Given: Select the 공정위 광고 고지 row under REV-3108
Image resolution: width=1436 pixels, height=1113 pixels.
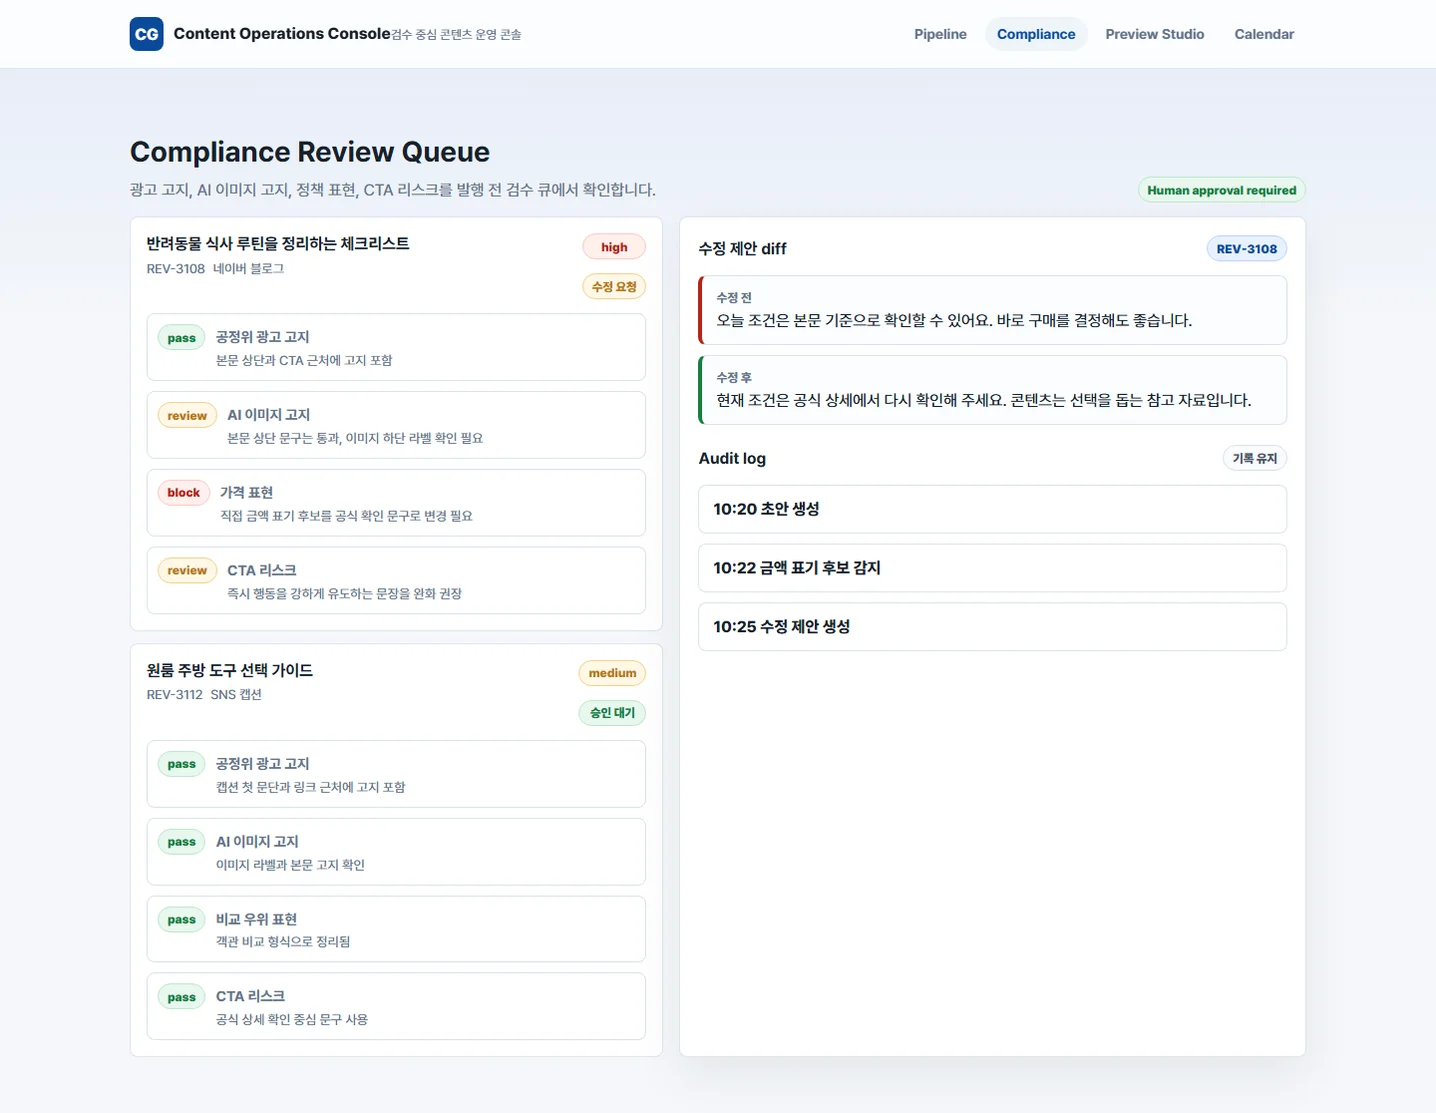Looking at the screenshot, I should pyautogui.click(x=396, y=347).
